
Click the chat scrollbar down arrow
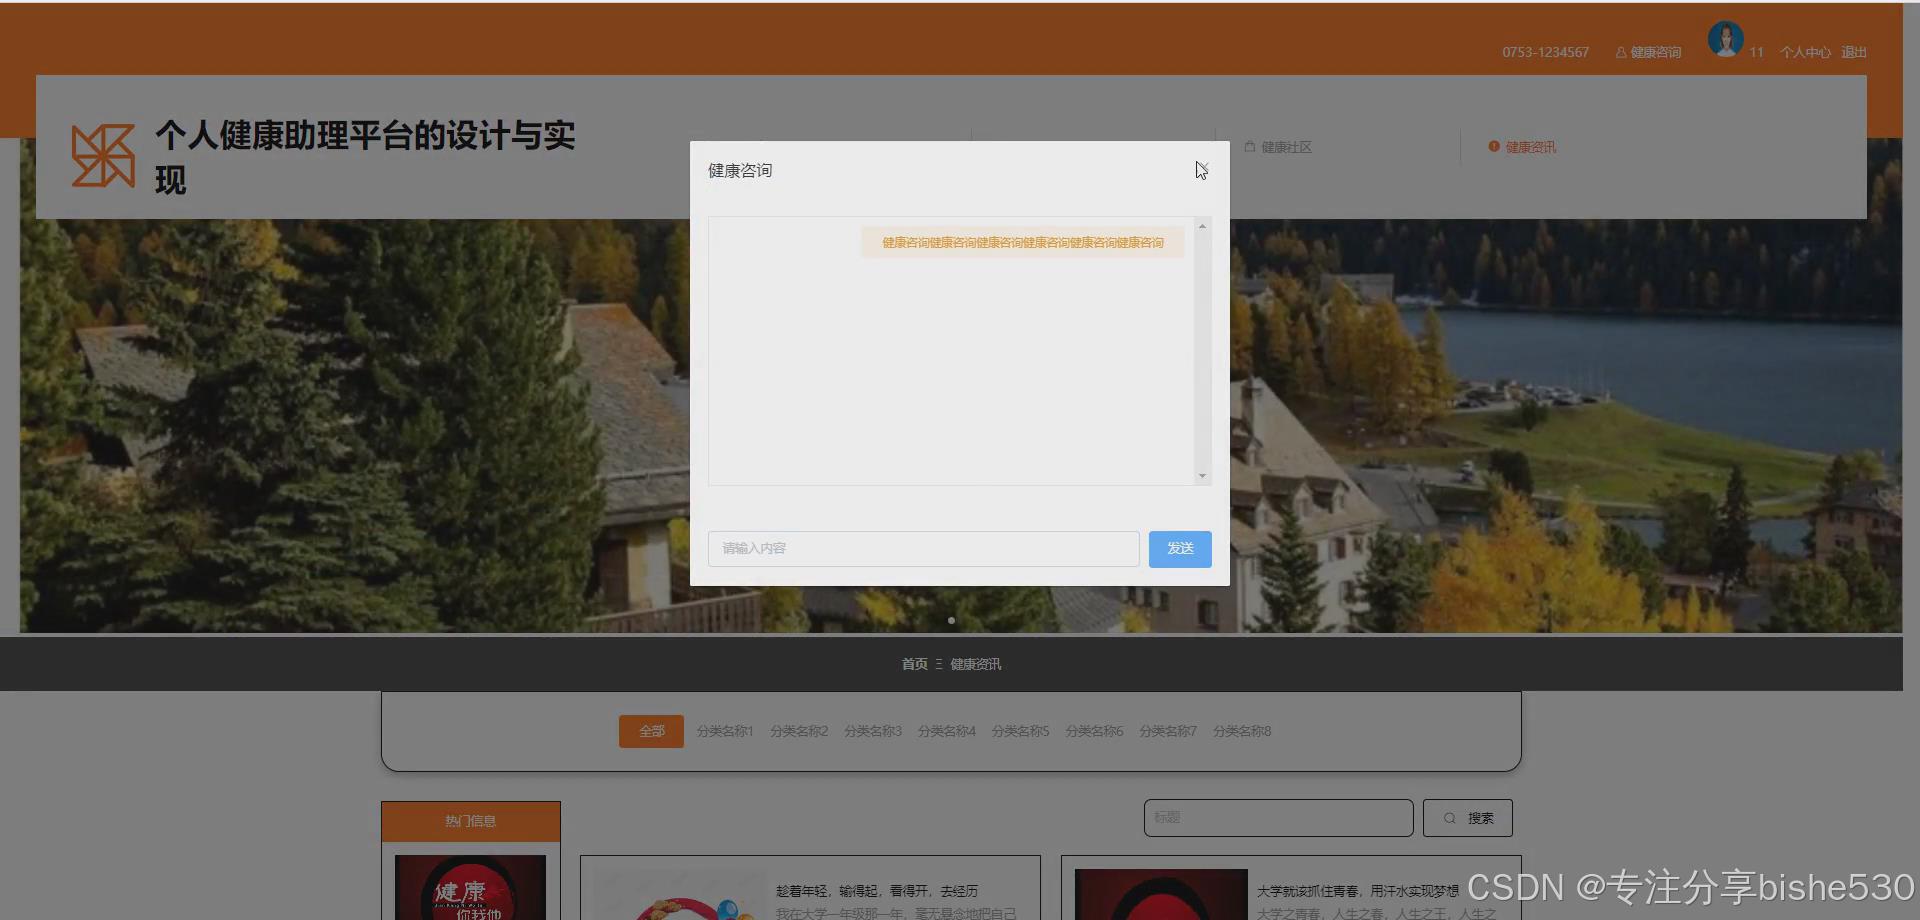pos(1202,476)
